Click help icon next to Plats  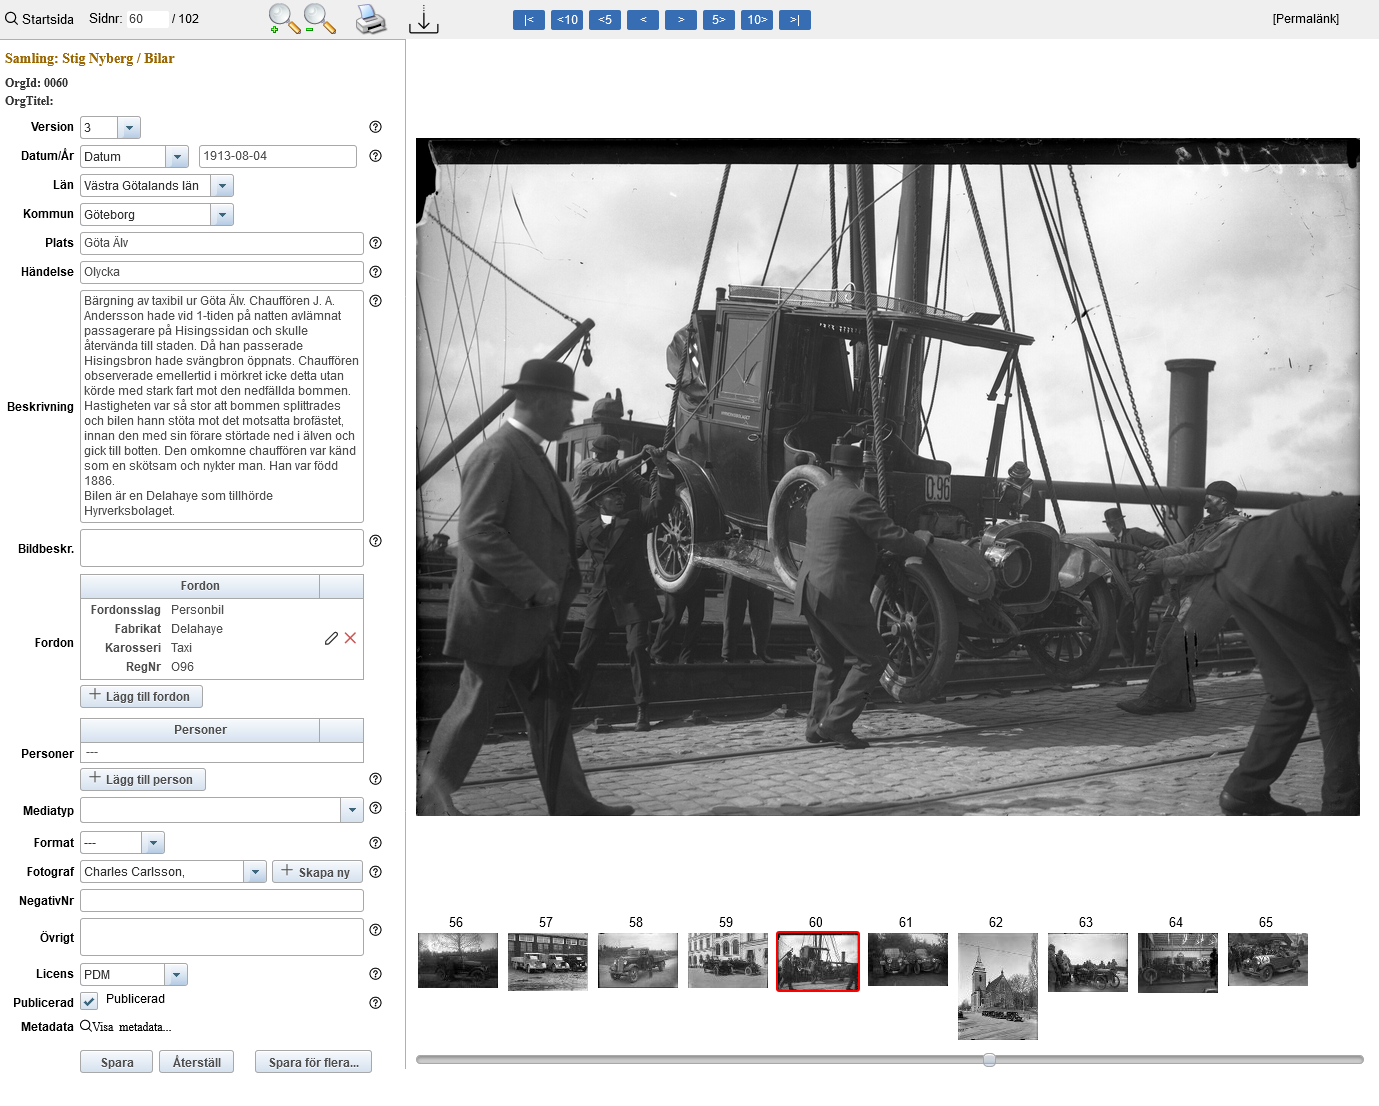coord(376,243)
